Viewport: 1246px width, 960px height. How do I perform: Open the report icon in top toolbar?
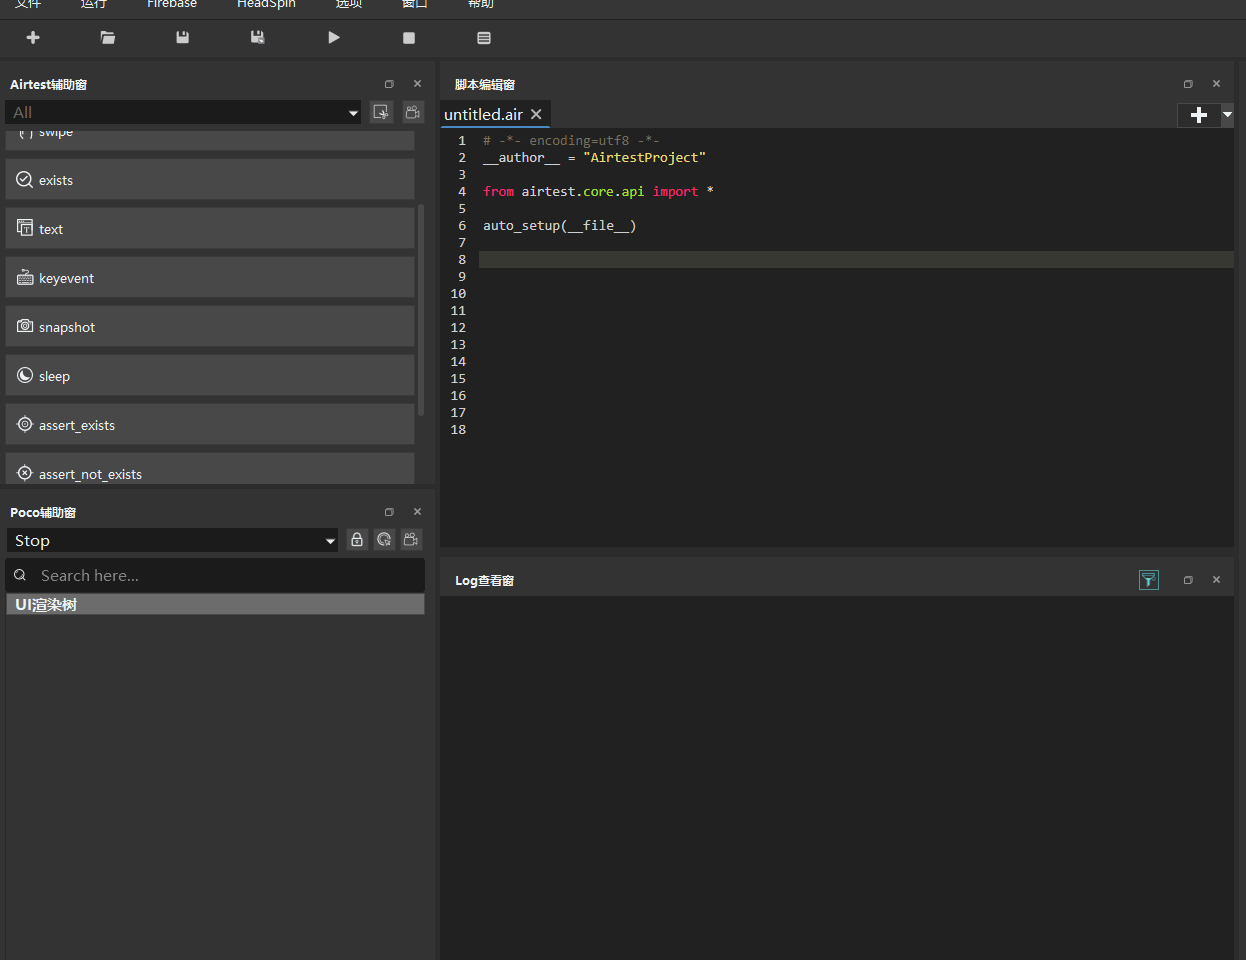(x=484, y=38)
